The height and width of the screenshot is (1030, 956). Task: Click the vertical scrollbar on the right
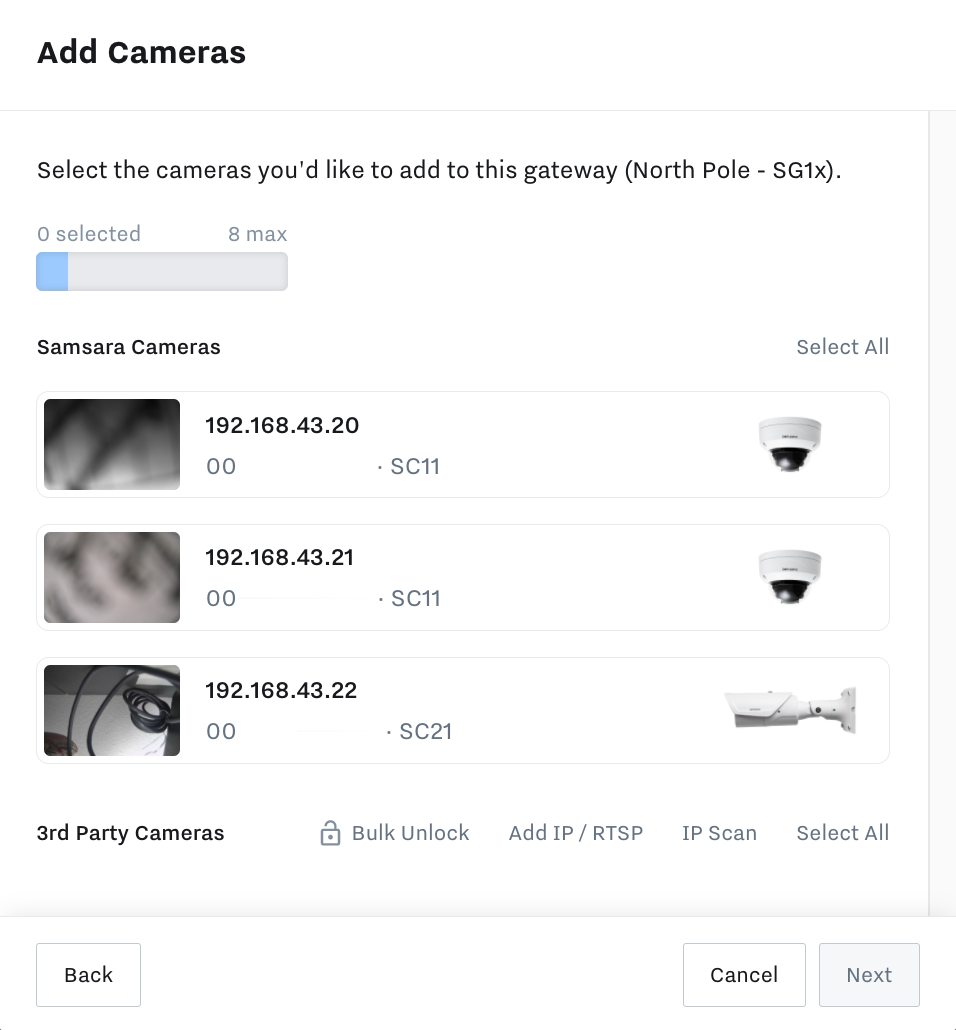tap(942, 512)
